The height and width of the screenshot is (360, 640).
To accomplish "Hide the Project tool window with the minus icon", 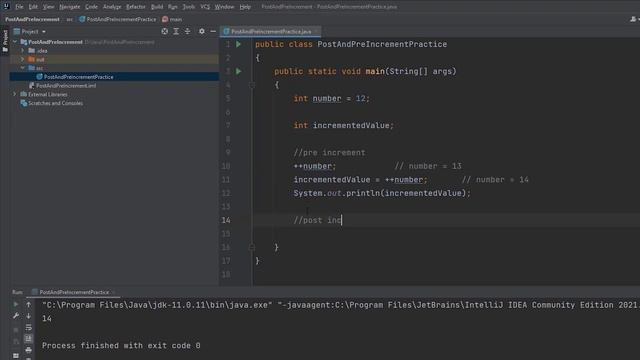I will [x=213, y=31].
